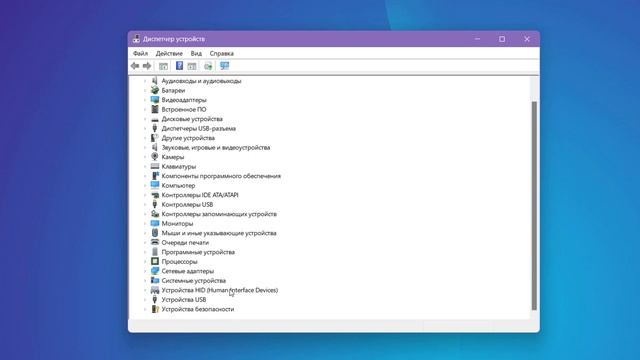Click the monitor icon next to Компьютер
This screenshot has height=360, width=640.
coord(155,185)
